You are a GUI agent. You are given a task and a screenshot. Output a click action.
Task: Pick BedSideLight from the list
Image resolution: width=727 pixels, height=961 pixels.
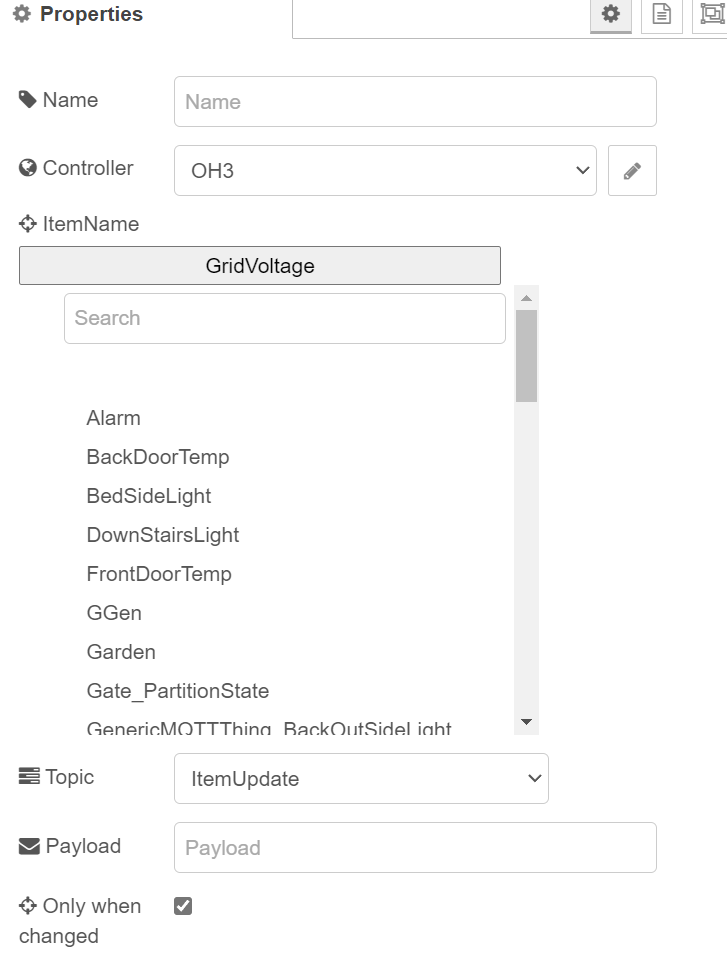click(x=149, y=496)
